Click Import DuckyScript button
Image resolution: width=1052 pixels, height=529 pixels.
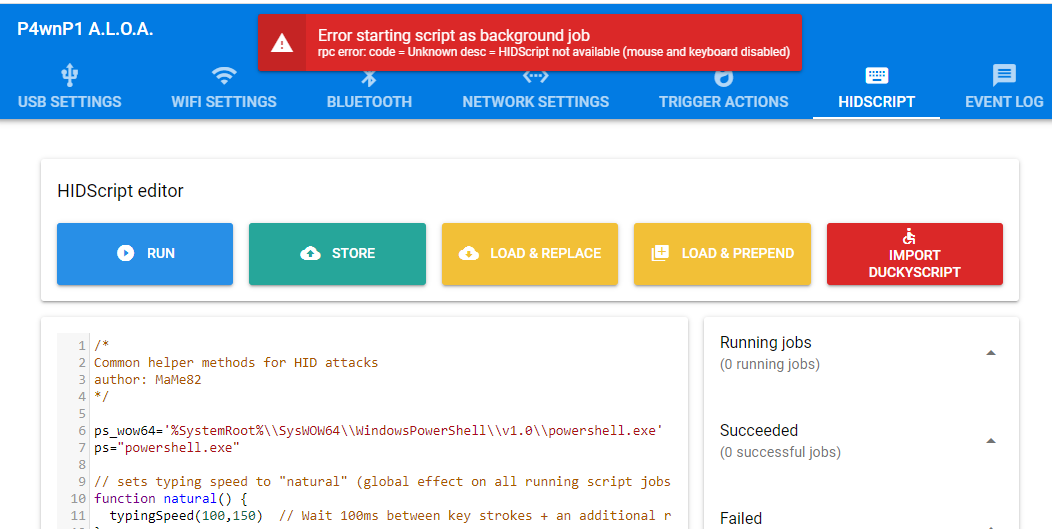[914, 254]
